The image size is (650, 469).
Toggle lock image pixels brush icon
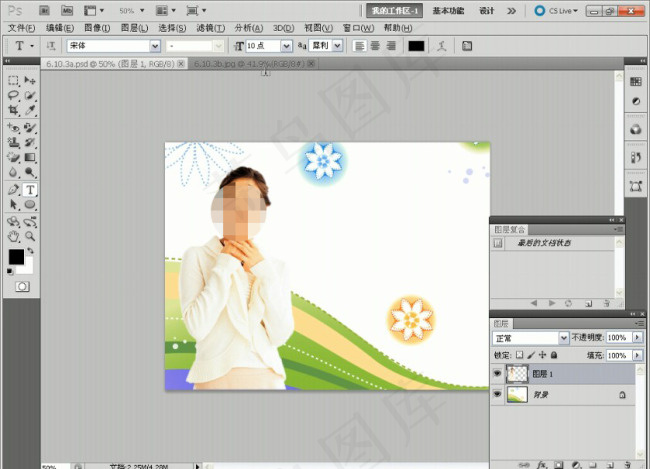click(x=531, y=355)
